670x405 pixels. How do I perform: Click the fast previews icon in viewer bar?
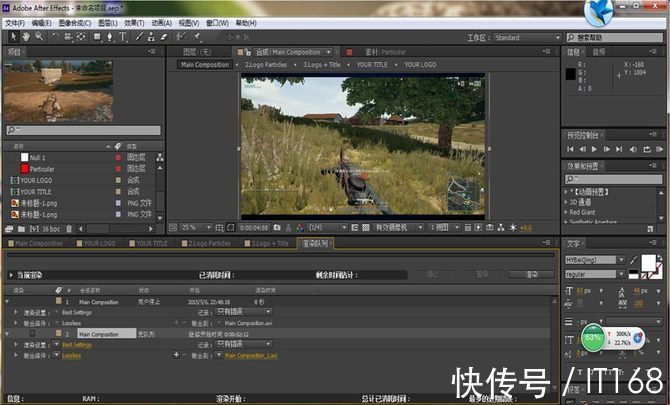click(x=479, y=228)
